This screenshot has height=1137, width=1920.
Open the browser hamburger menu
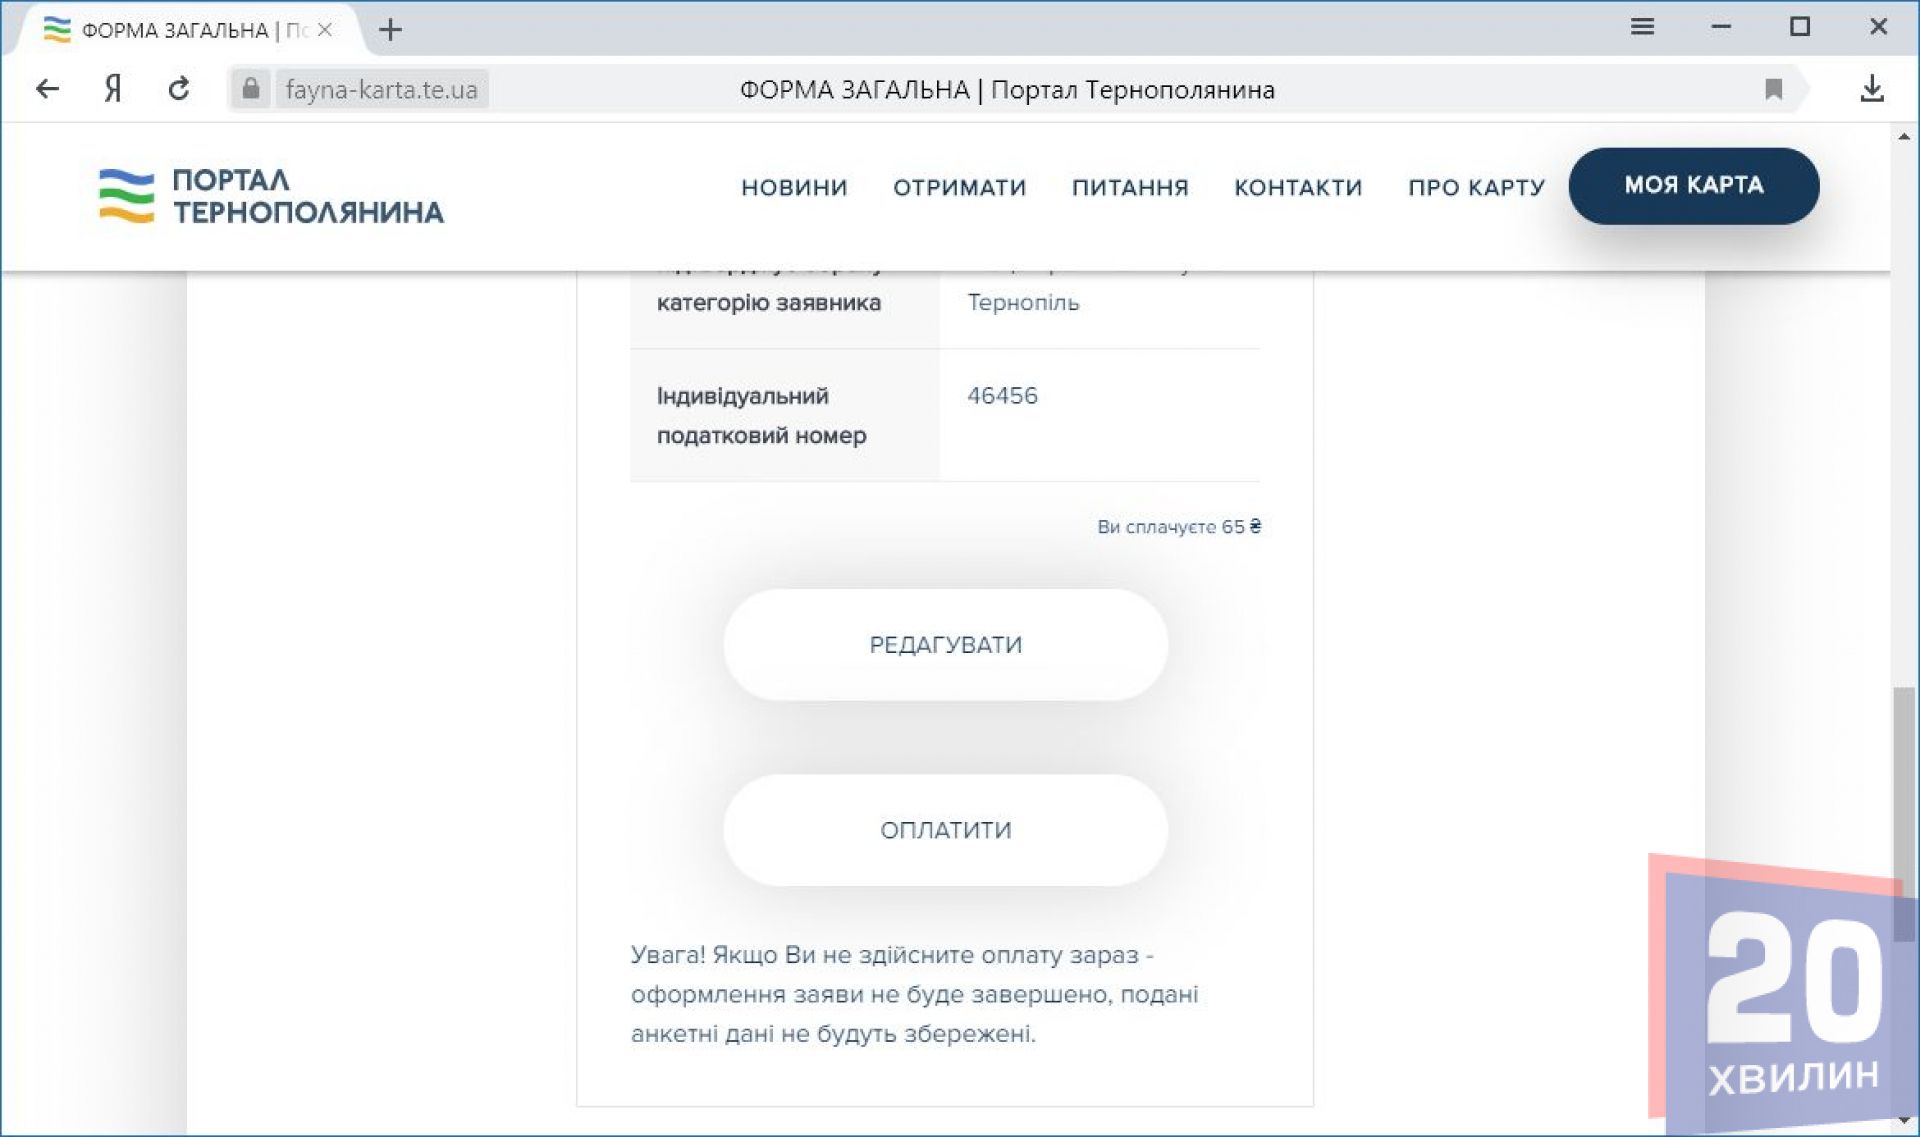1642,27
